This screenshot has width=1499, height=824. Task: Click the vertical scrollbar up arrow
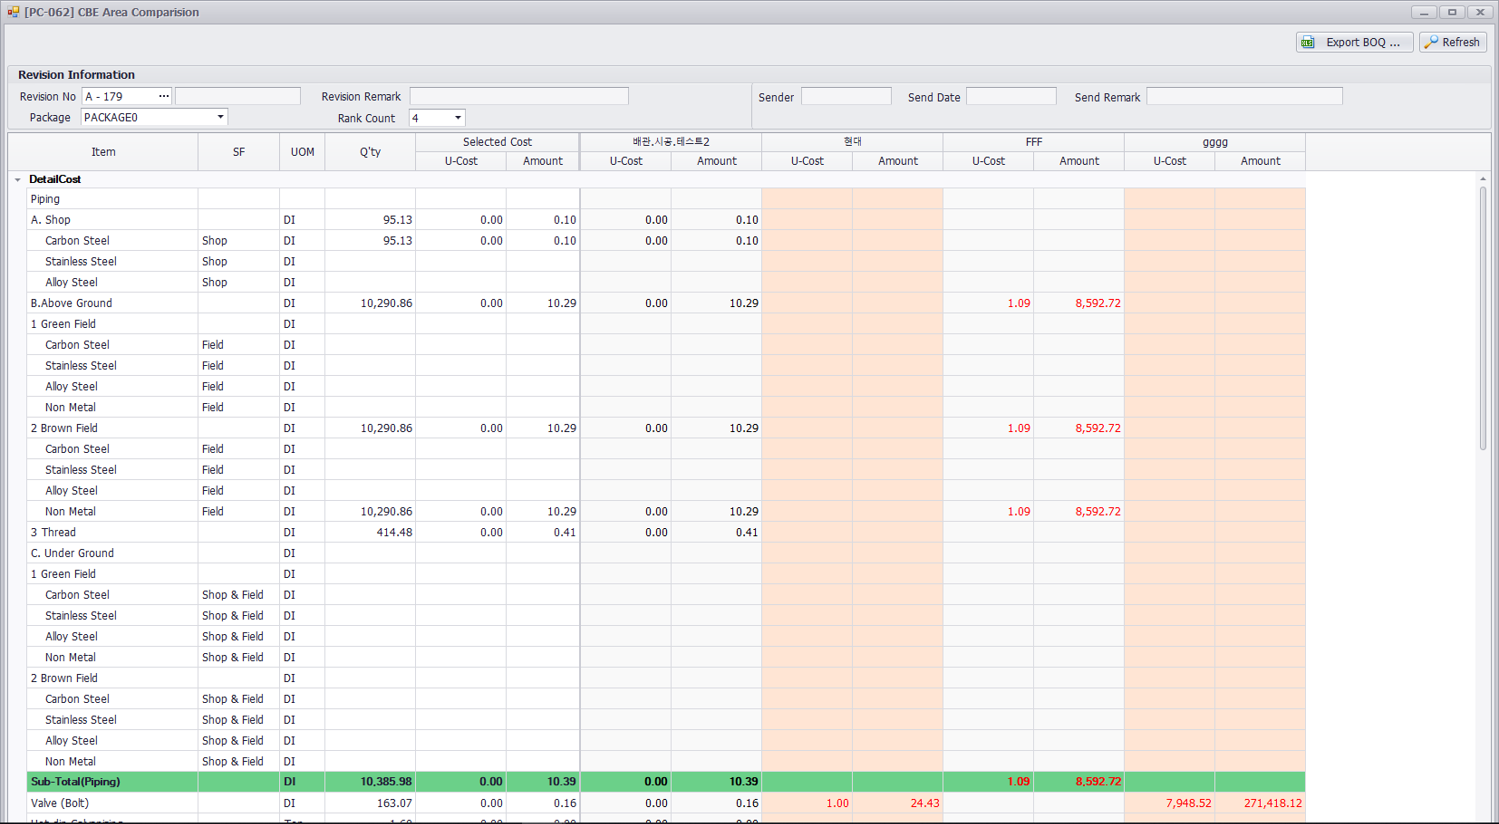tap(1482, 179)
